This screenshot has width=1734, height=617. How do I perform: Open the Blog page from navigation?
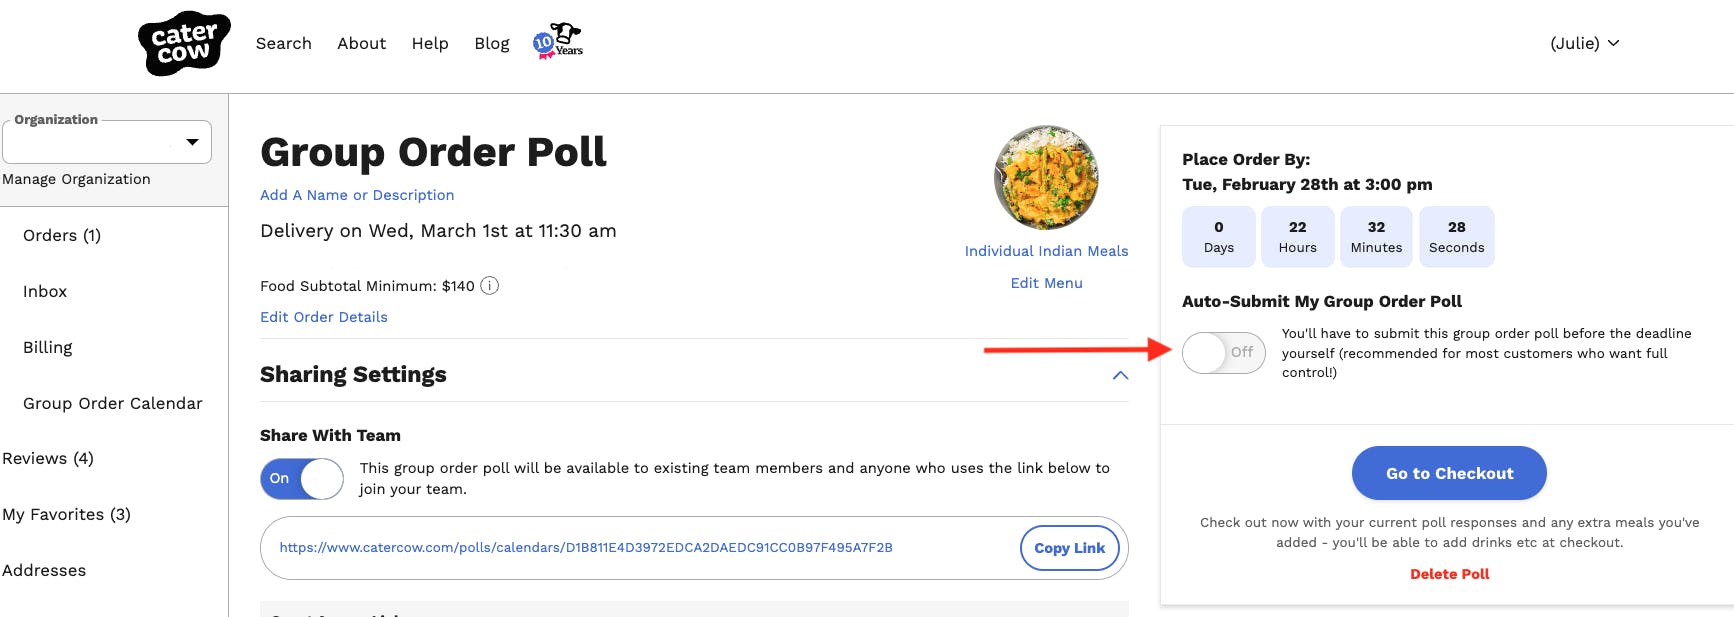point(492,43)
